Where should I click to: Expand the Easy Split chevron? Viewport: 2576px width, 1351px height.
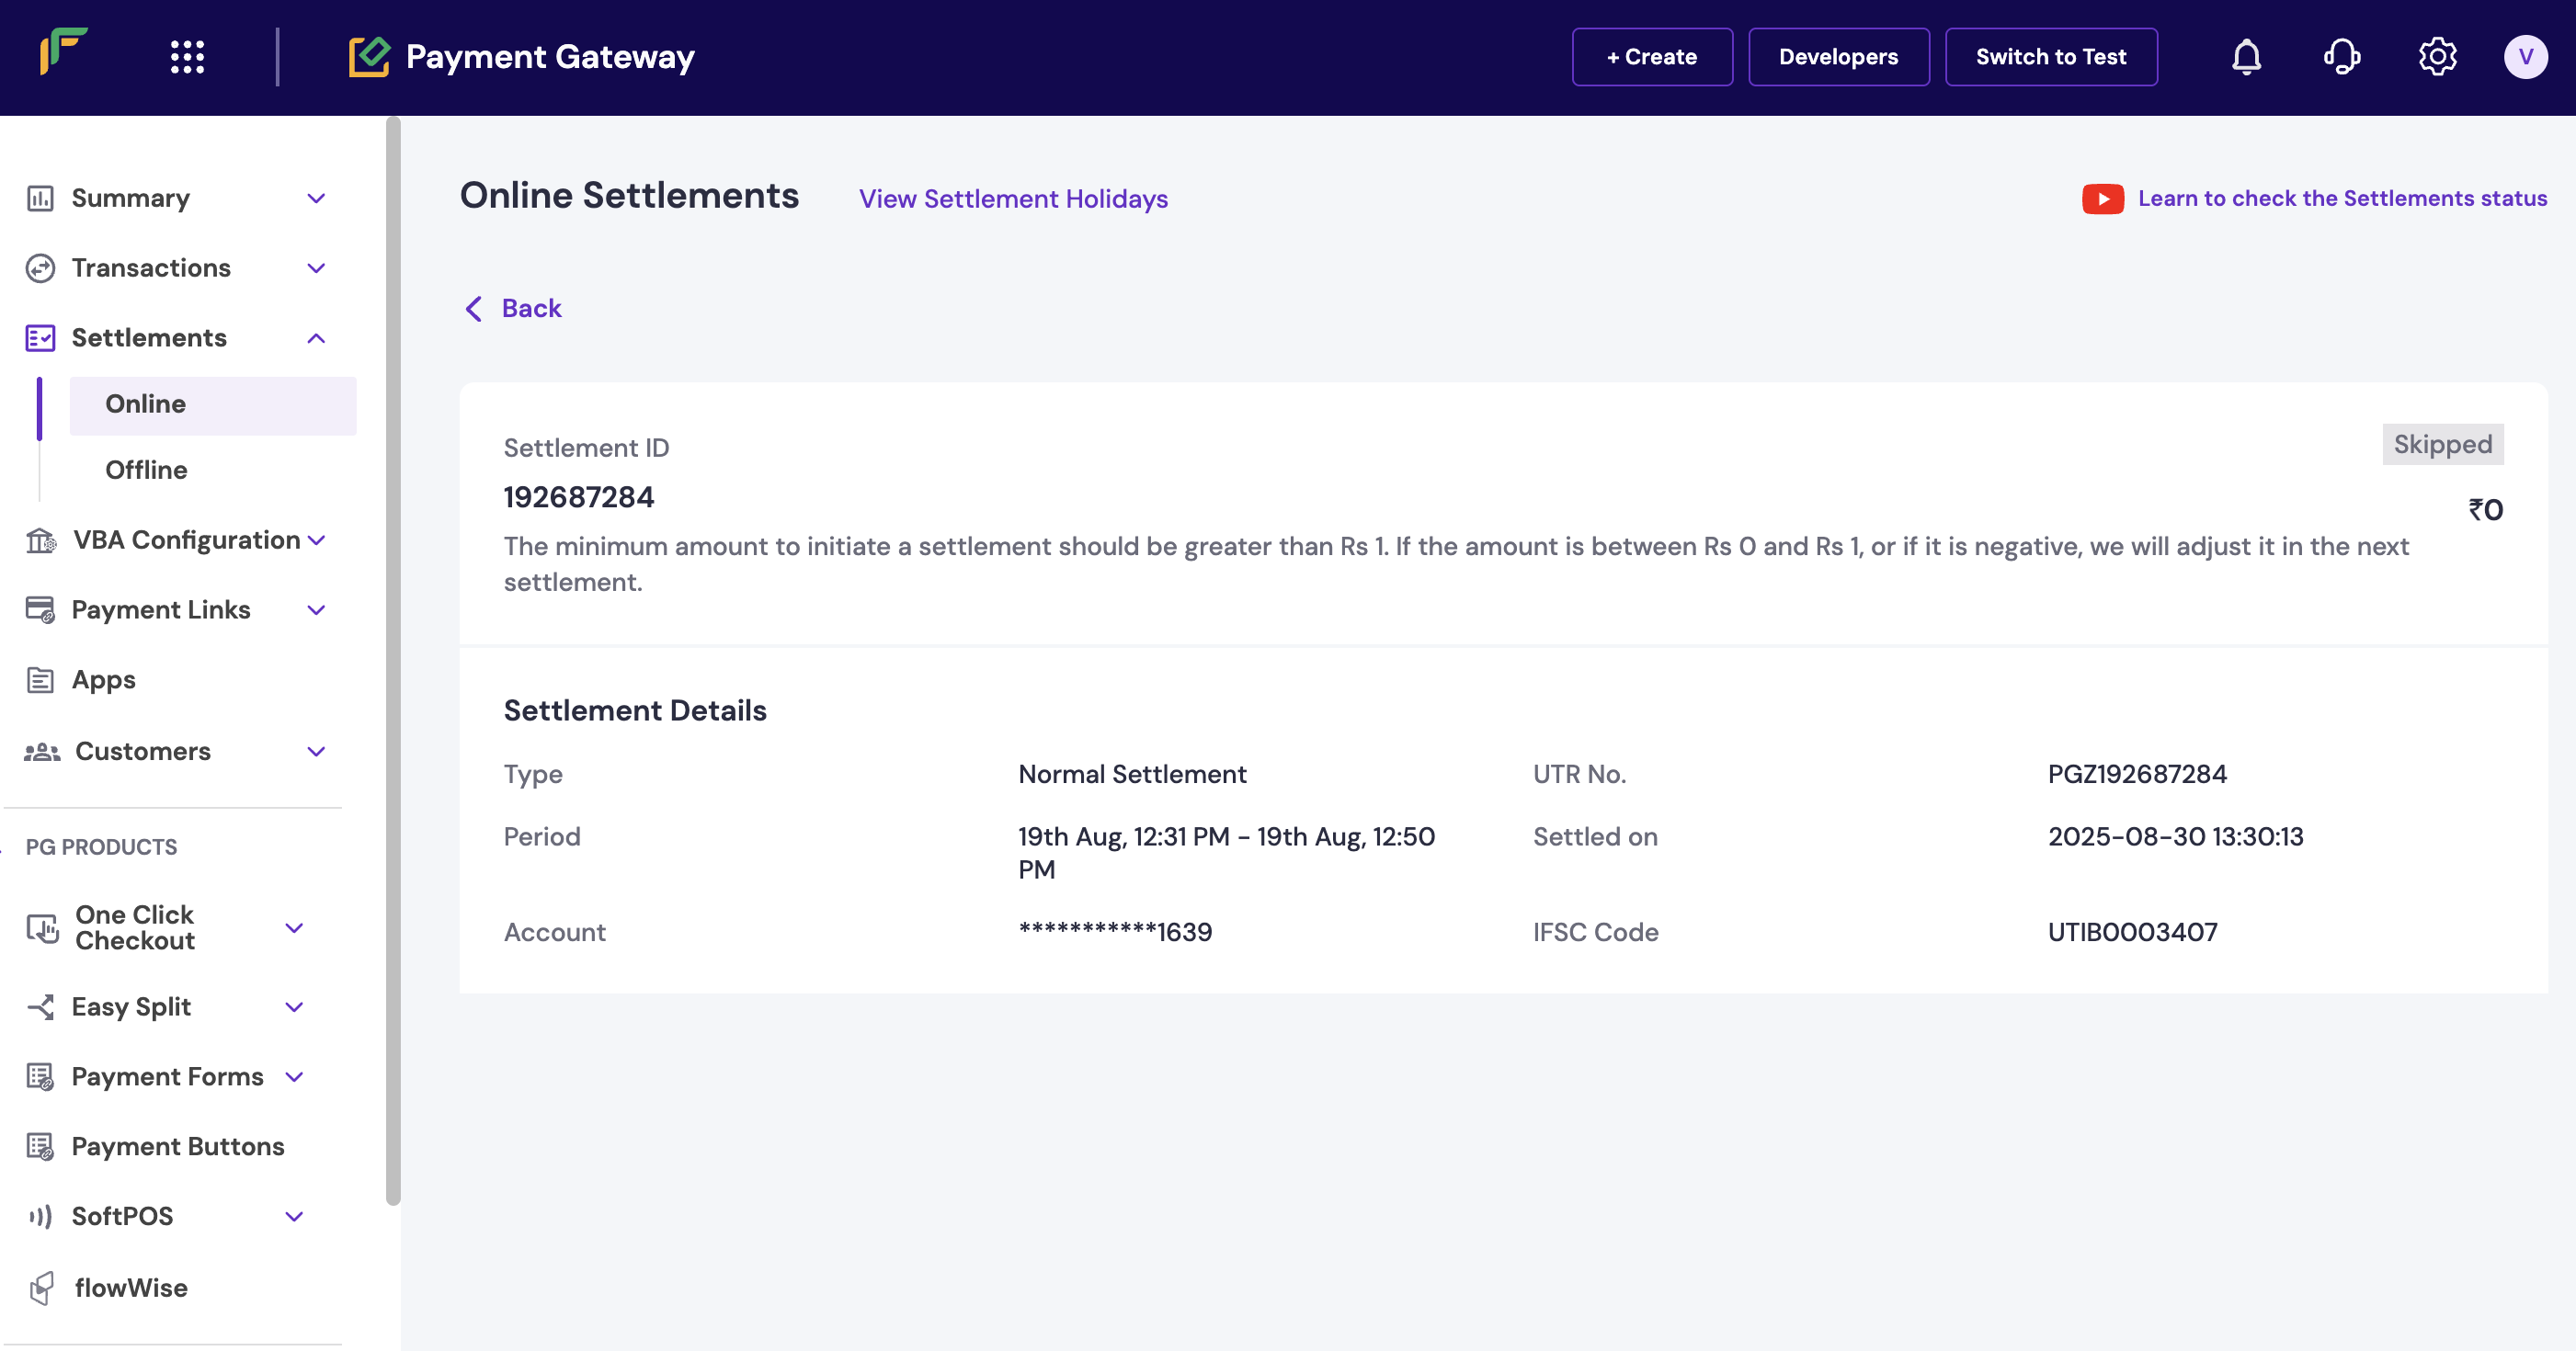pyautogui.click(x=294, y=1007)
